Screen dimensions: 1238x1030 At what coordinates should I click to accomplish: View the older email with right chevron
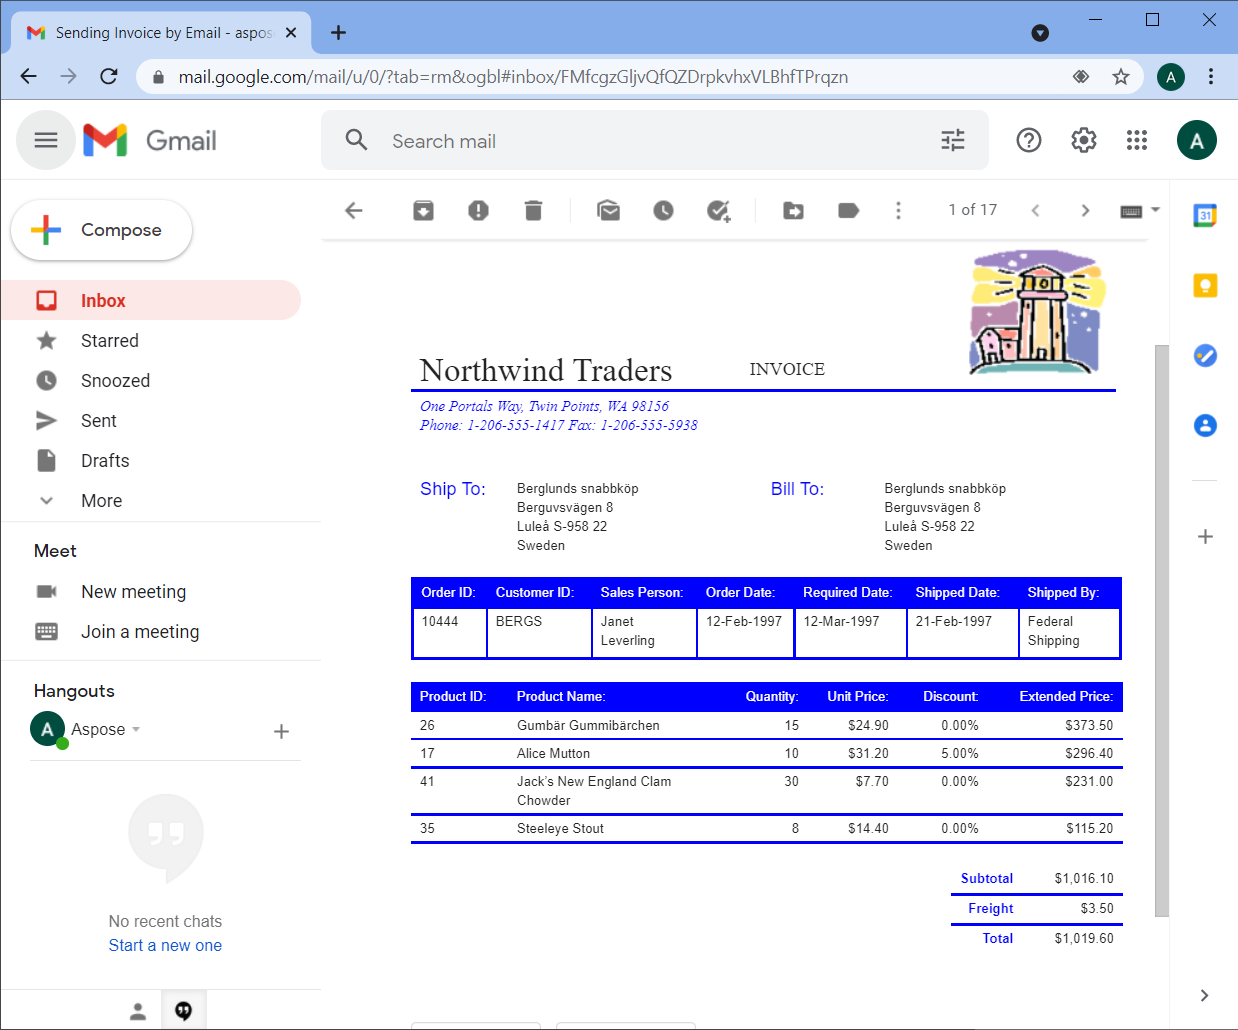[x=1086, y=210]
